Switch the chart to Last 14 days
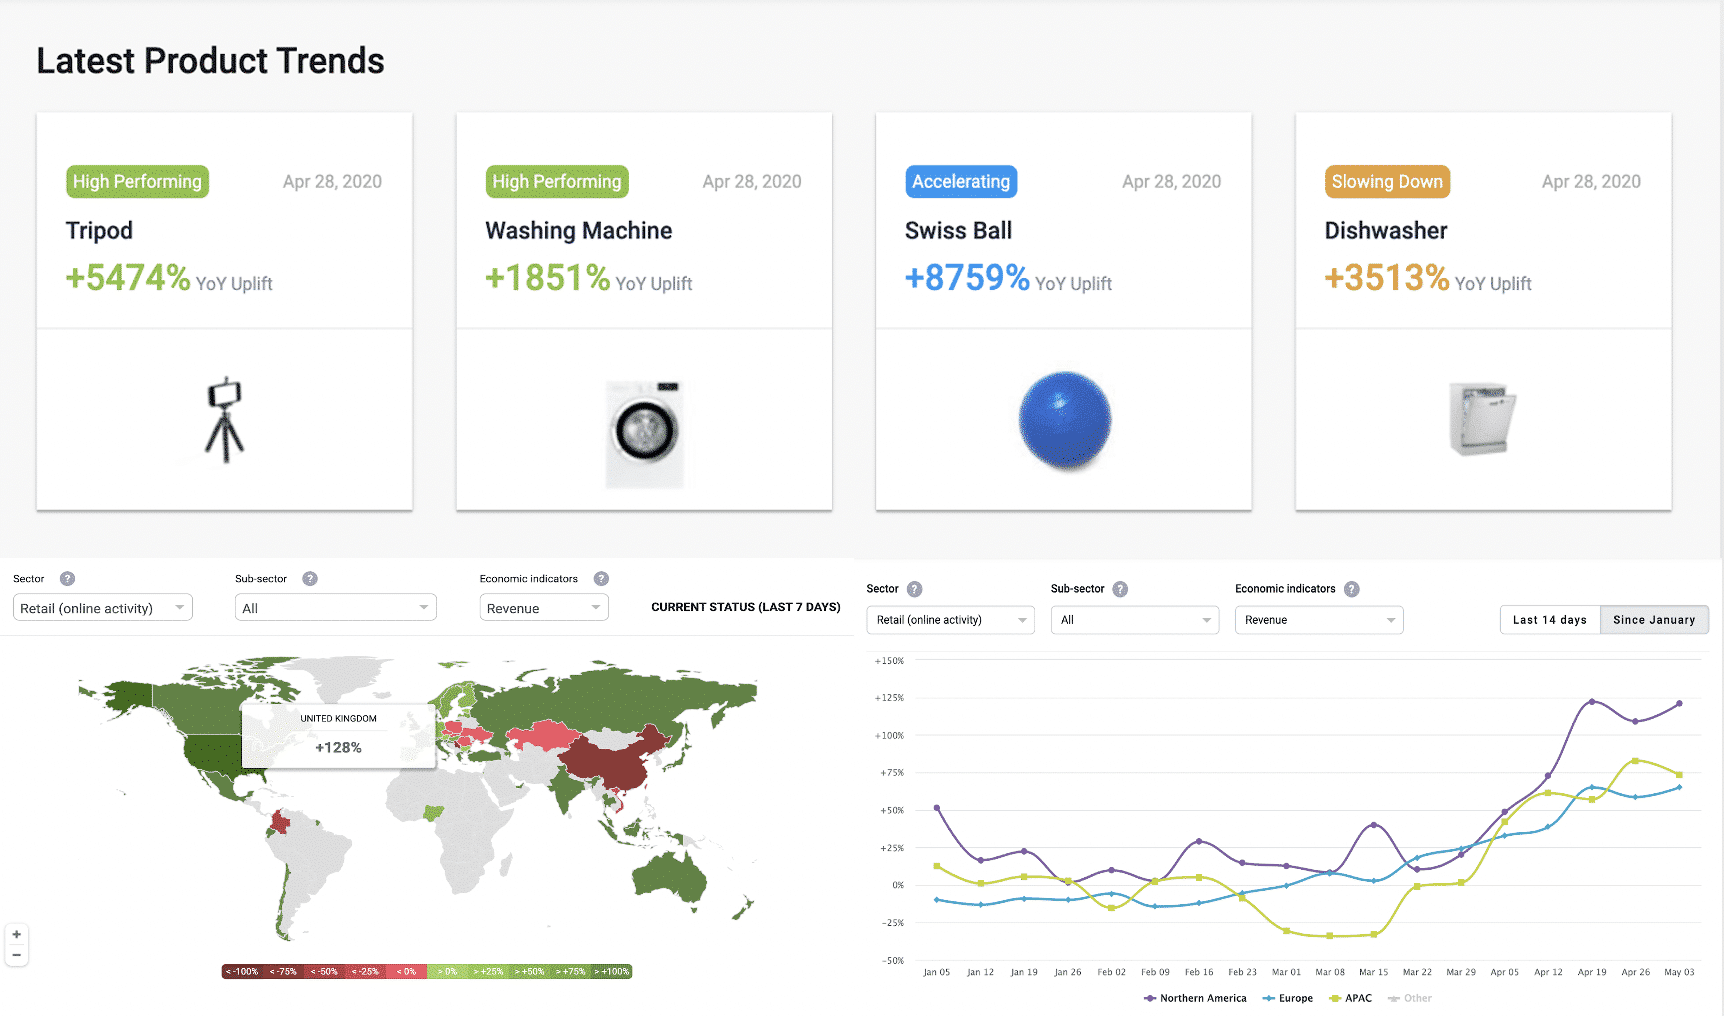Screen dimensions: 1724x1016 point(1550,620)
